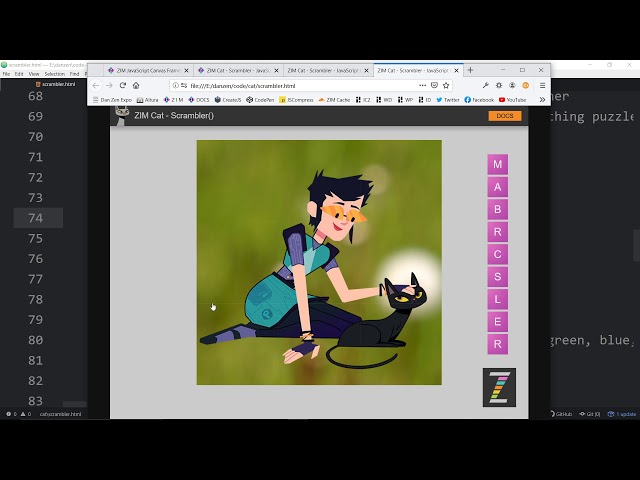Open the Firefox hamburger menu
Screen dimensions: 640x480
(542, 85)
